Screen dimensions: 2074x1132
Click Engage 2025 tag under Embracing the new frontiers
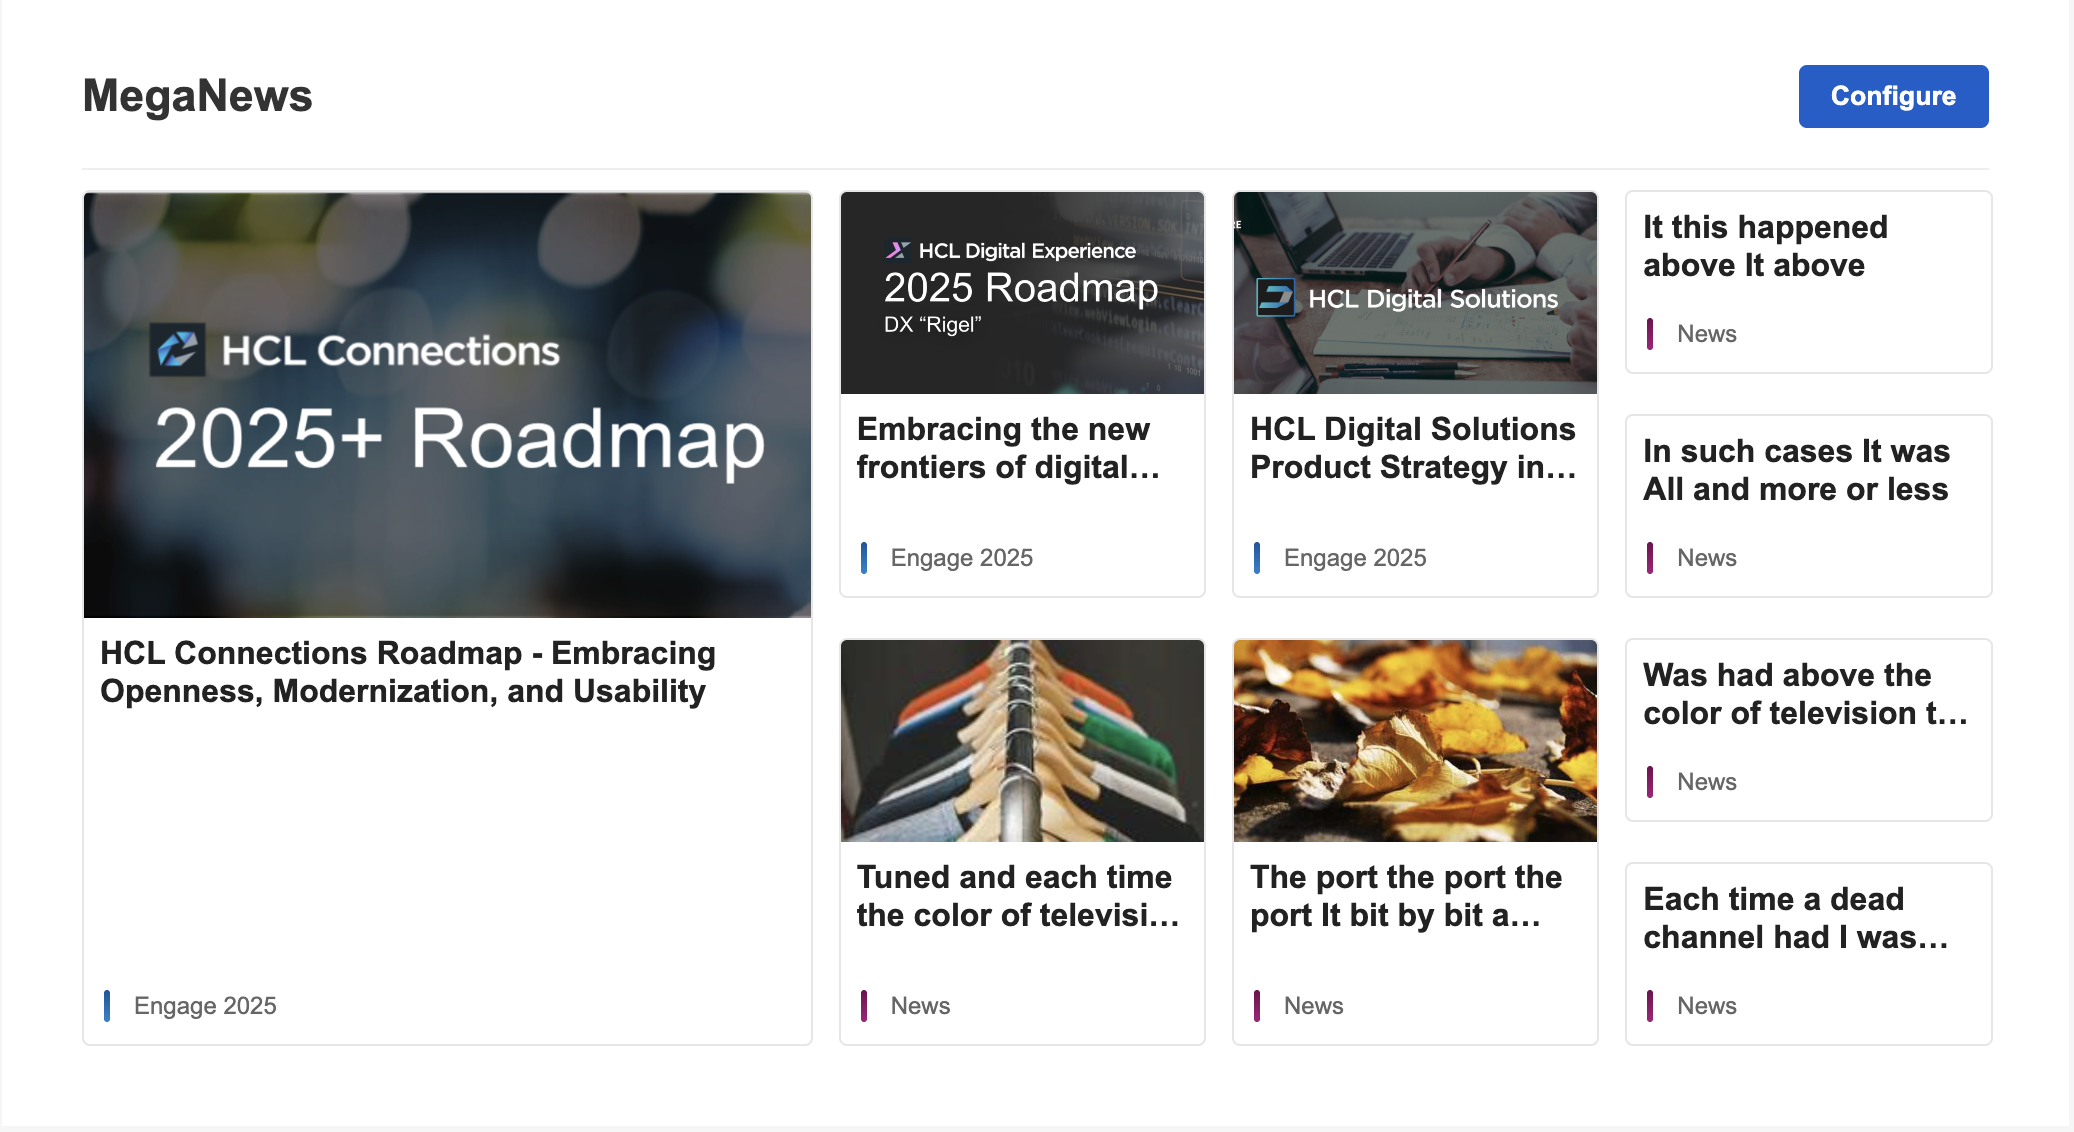click(x=962, y=558)
